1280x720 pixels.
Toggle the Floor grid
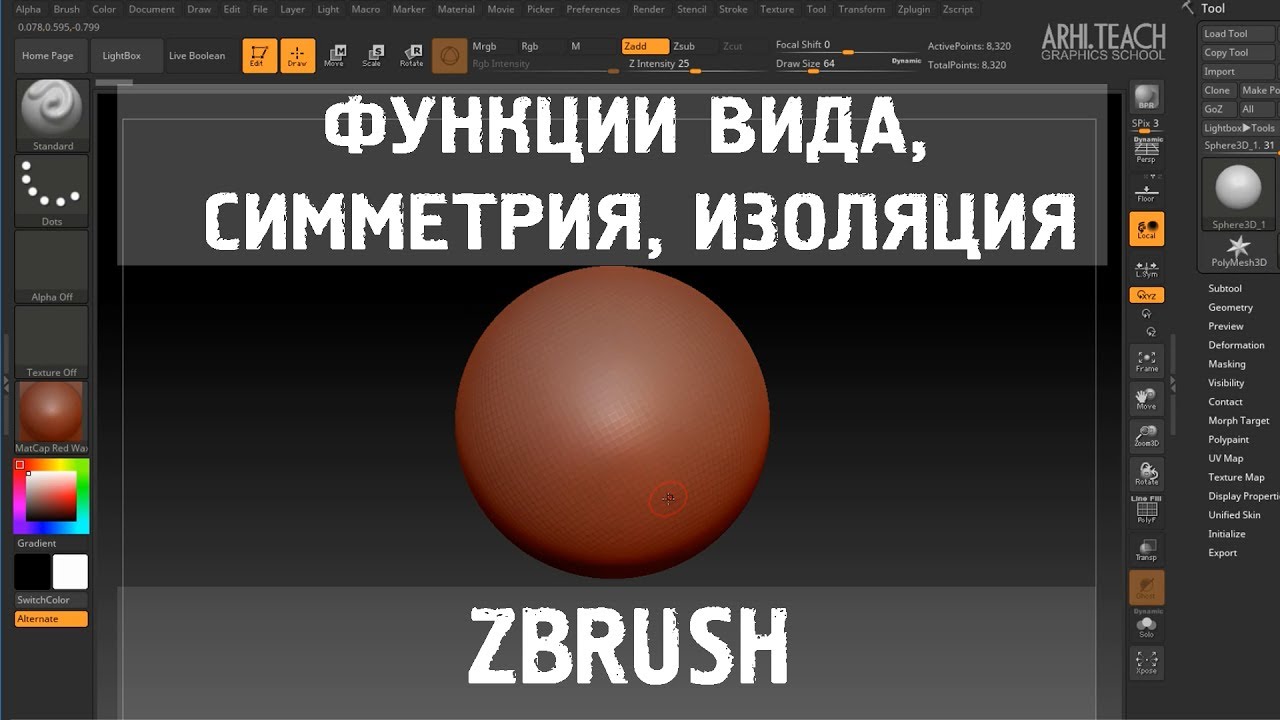click(1146, 193)
